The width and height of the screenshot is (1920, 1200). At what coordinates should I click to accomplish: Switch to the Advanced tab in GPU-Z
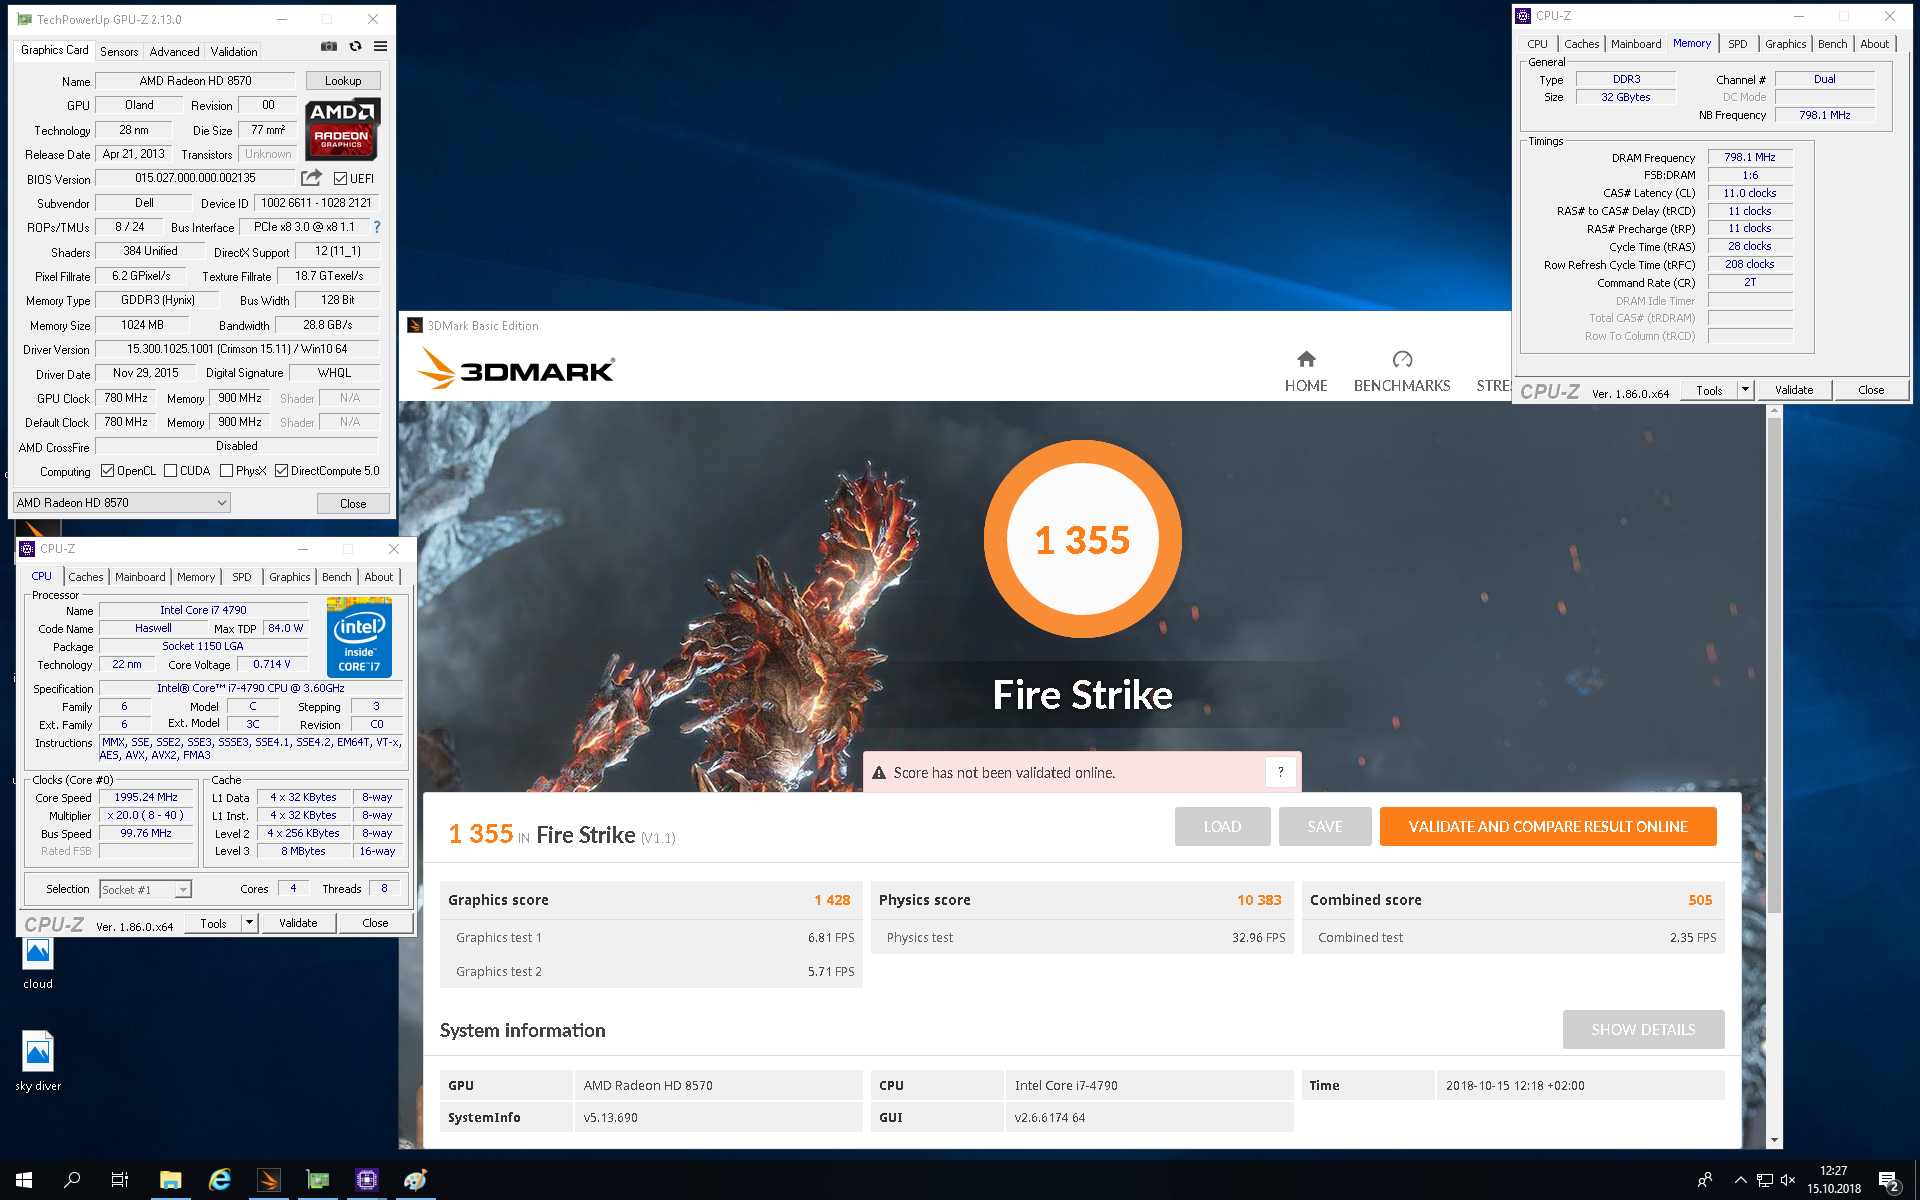click(x=175, y=52)
